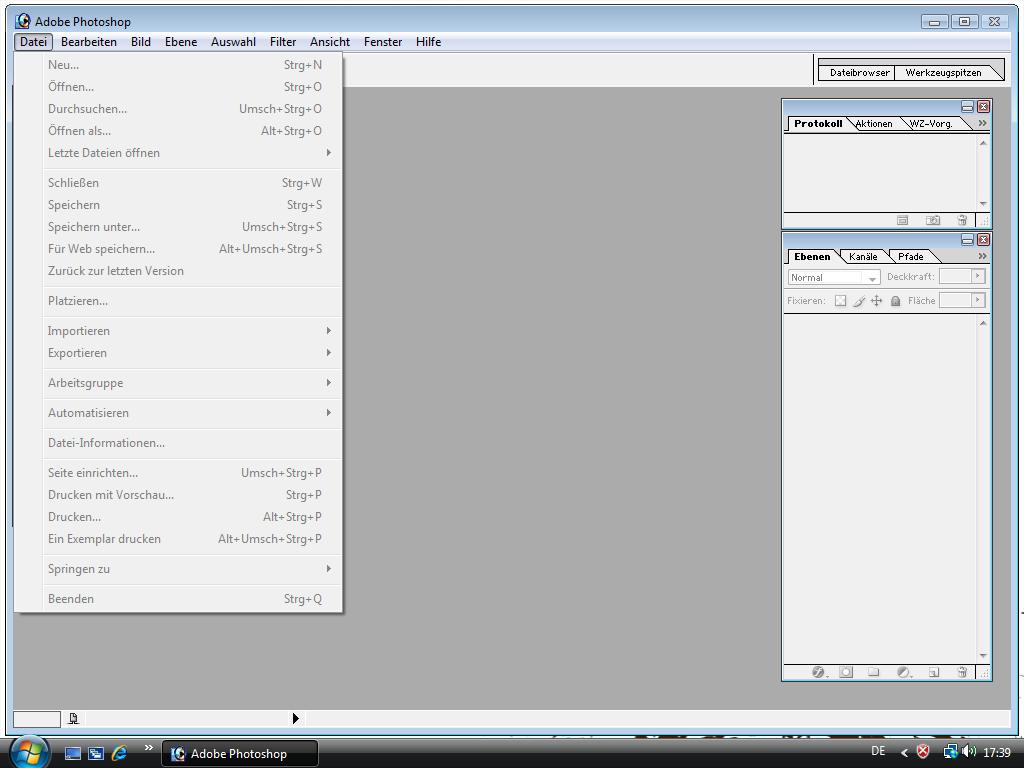The width and height of the screenshot is (1024, 768).
Task: Click the create new layer icon
Action: click(x=934, y=672)
